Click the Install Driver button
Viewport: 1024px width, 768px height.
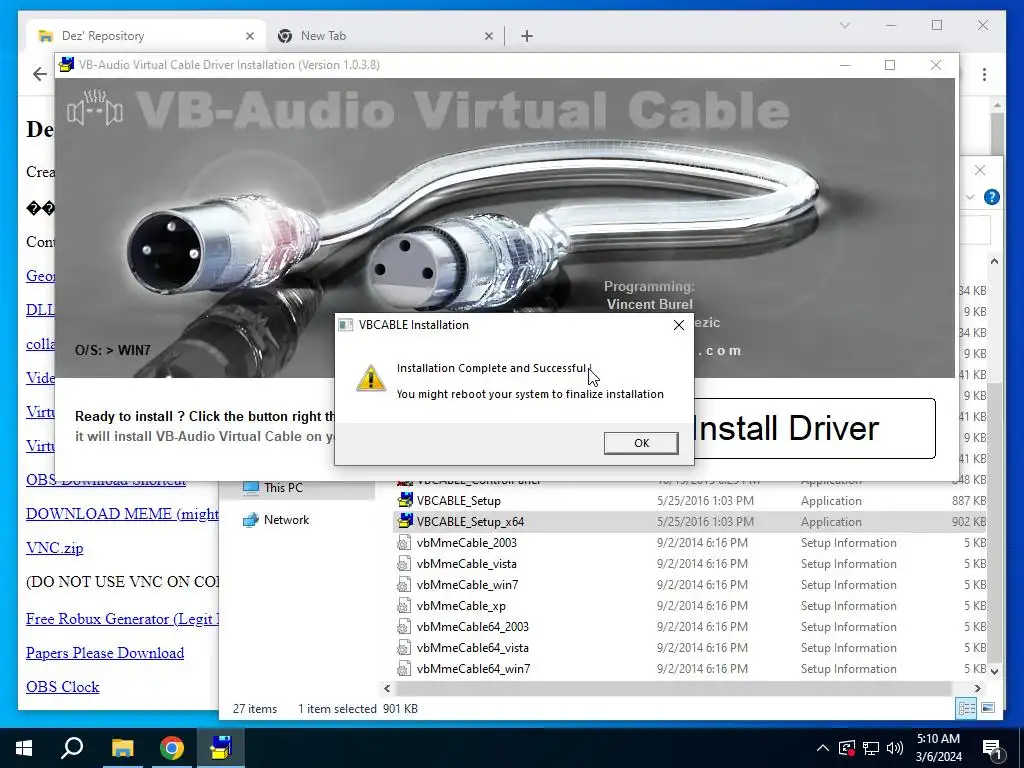coord(814,428)
